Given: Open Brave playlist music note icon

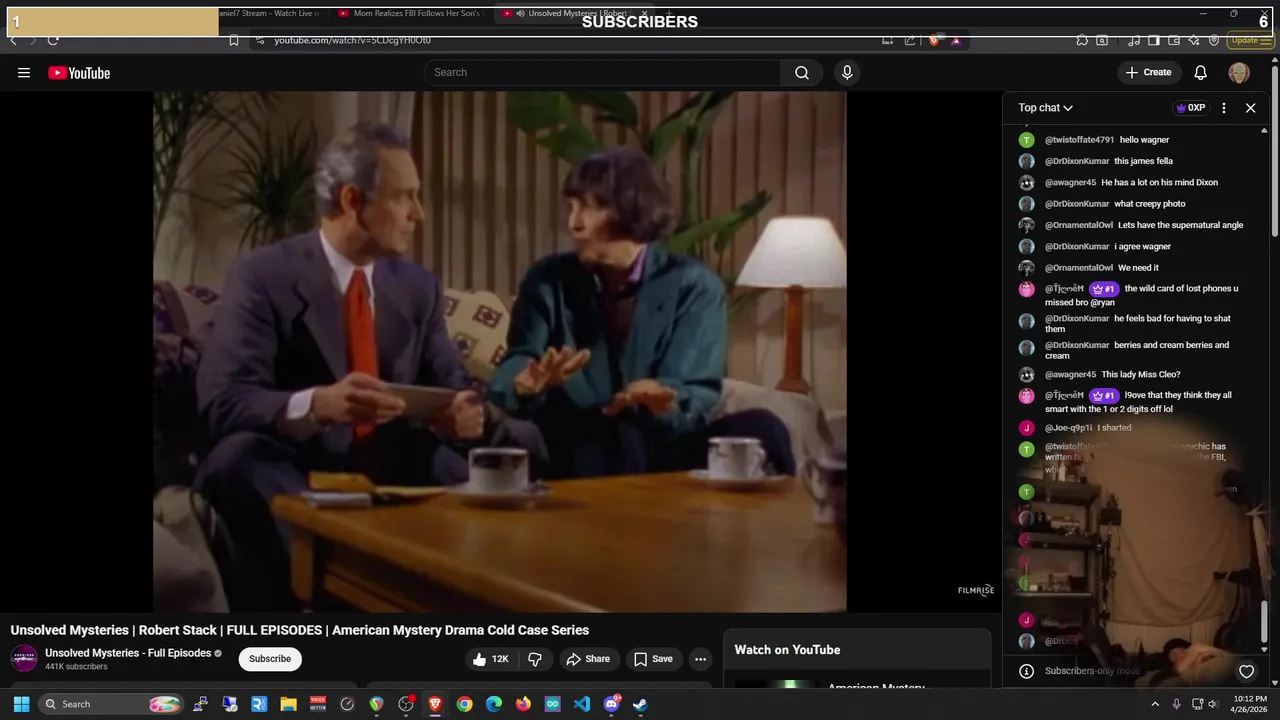Looking at the screenshot, I should click(1134, 40).
